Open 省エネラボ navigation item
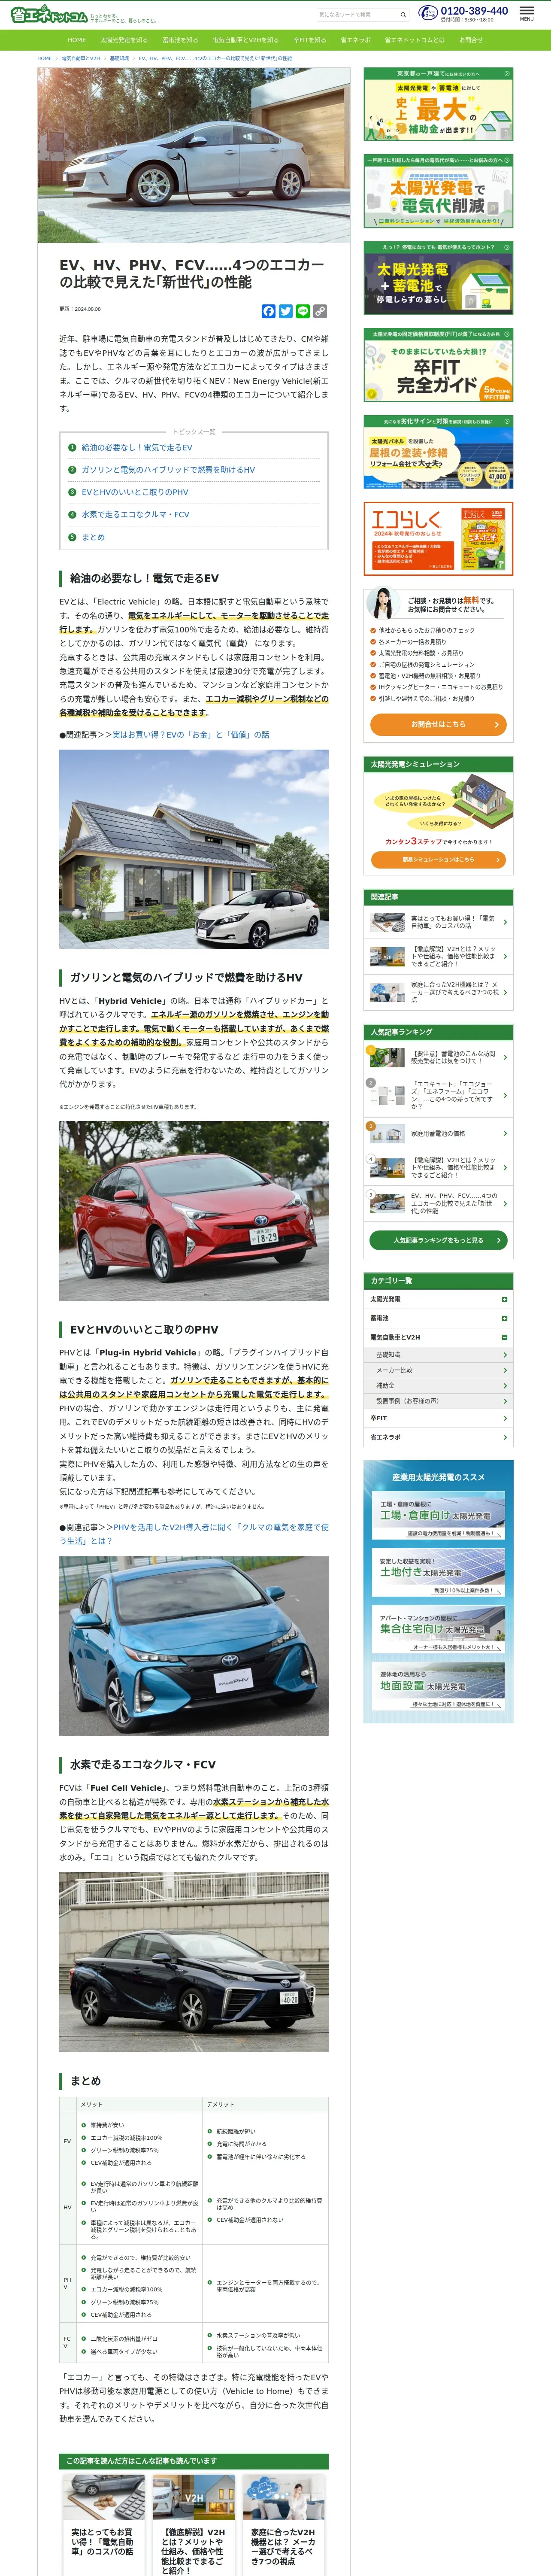This screenshot has width=551, height=2576. (x=356, y=40)
